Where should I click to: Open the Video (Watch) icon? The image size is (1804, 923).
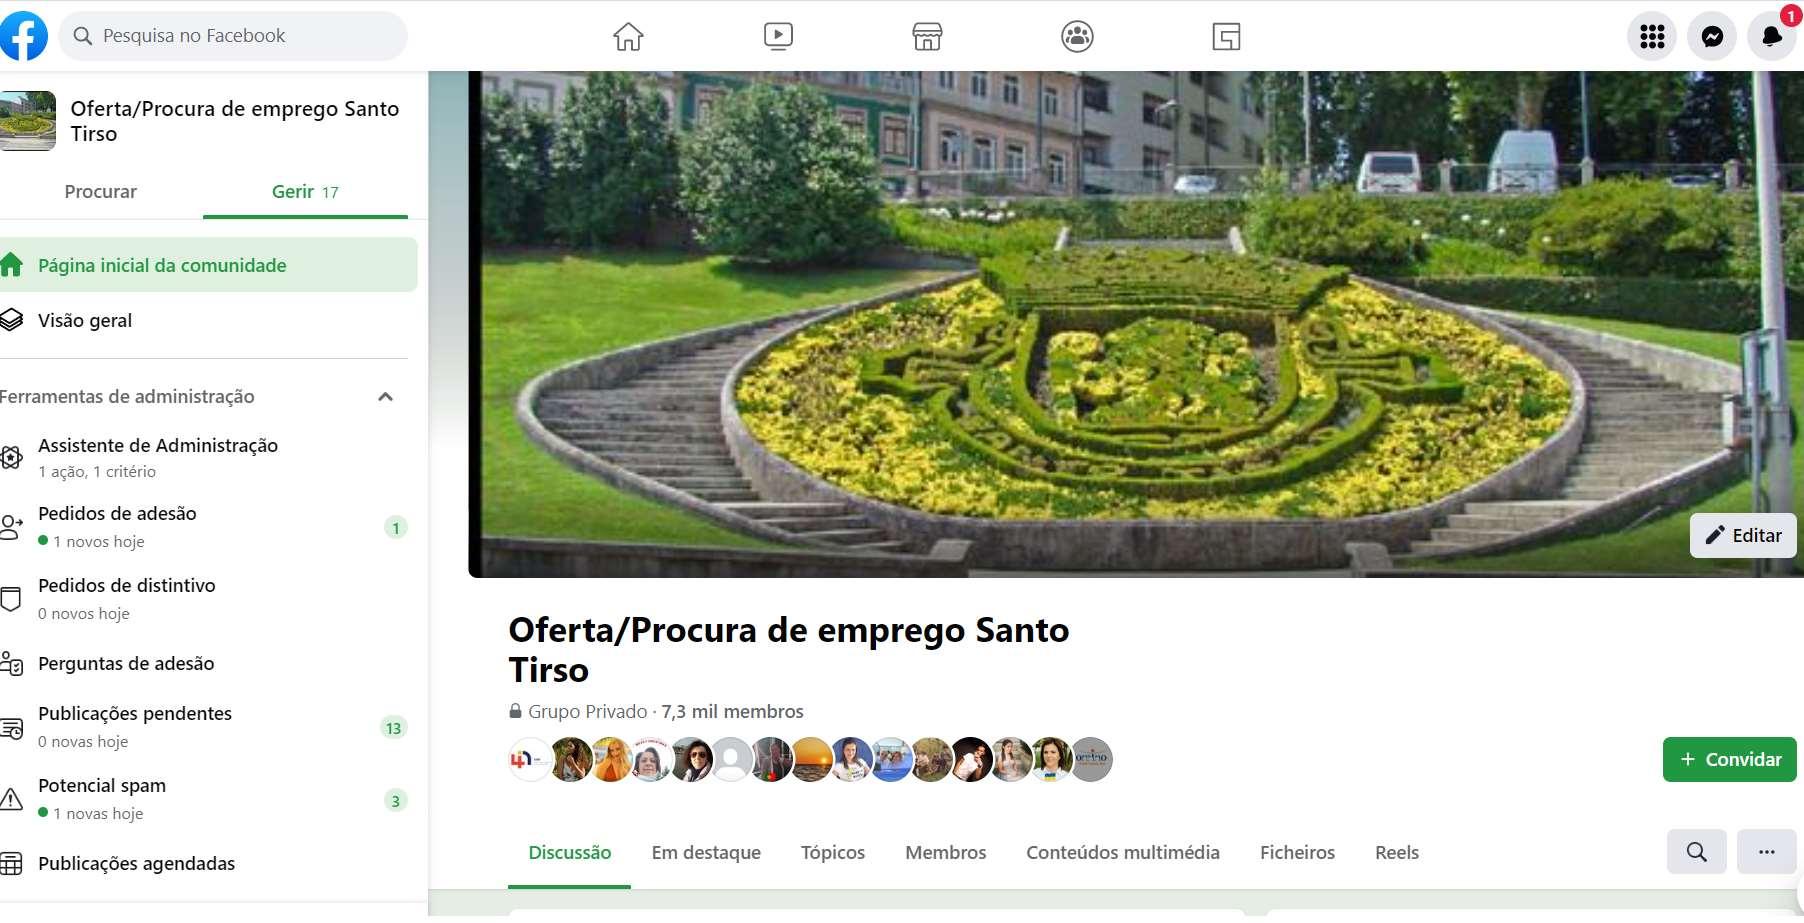click(778, 37)
